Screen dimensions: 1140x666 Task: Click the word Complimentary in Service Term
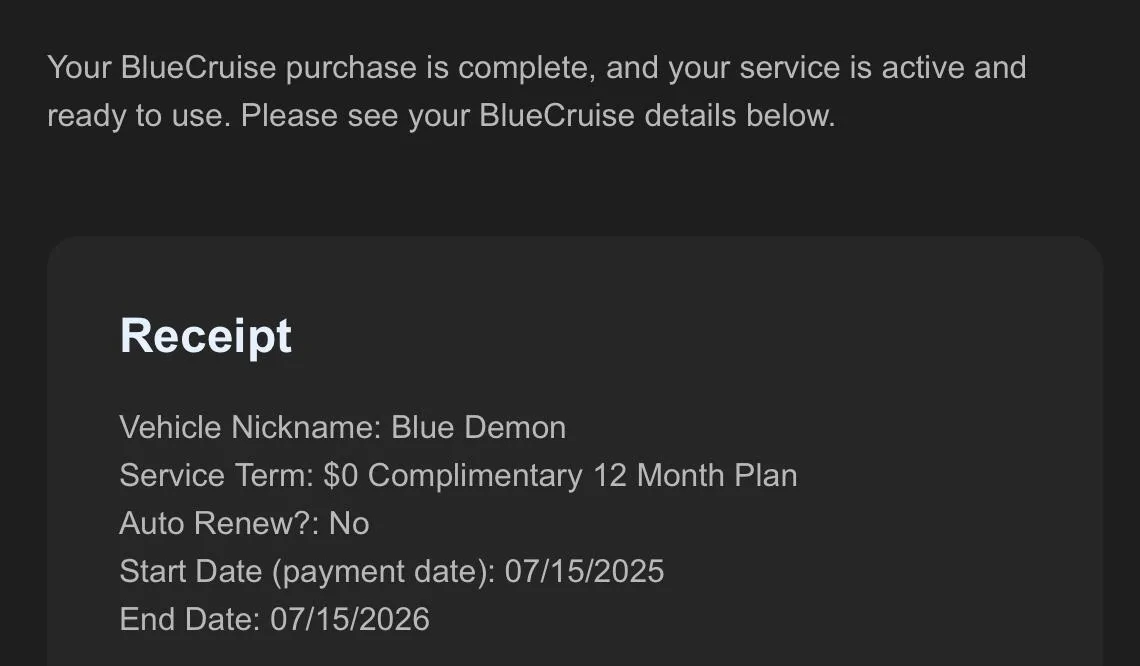pos(475,476)
